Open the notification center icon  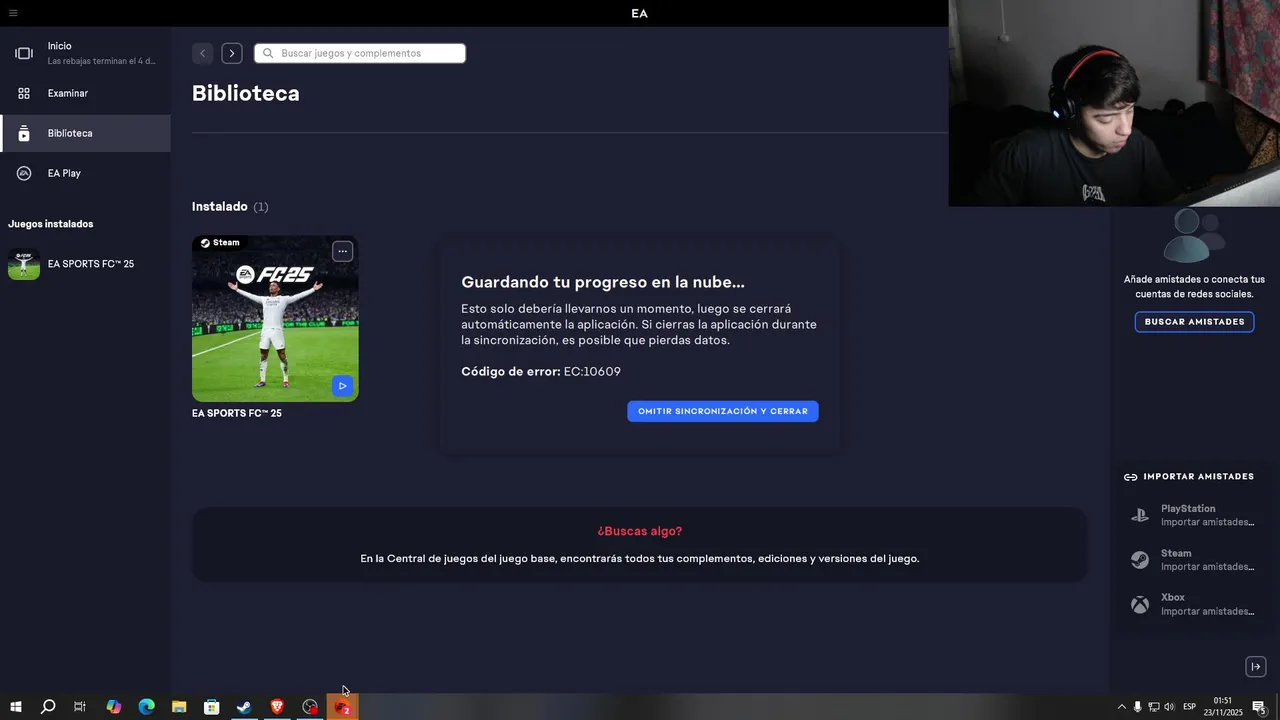pos(1259,707)
